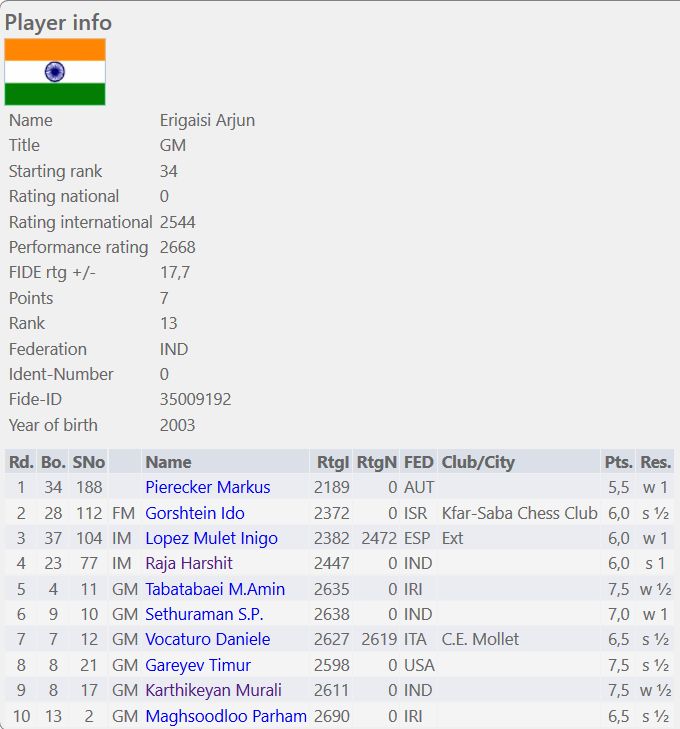Click visited link Karthikeyan Murali
The image size is (680, 729).
[213, 690]
